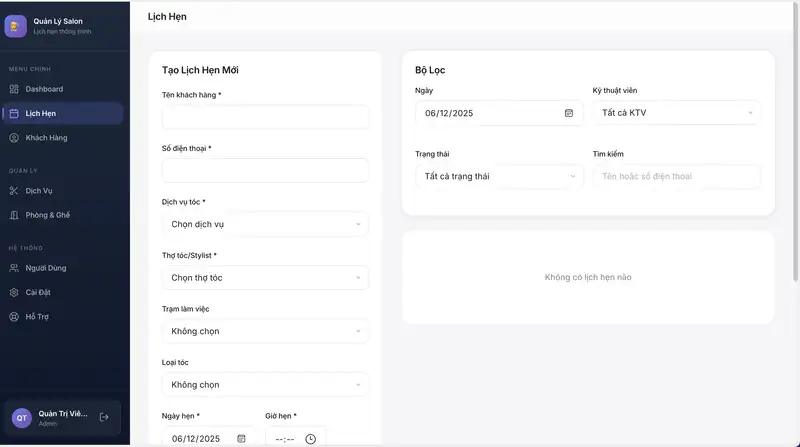The height and width of the screenshot is (447, 800).
Task: Open the clock icon in Giờ hẹn field
Action: point(310,438)
